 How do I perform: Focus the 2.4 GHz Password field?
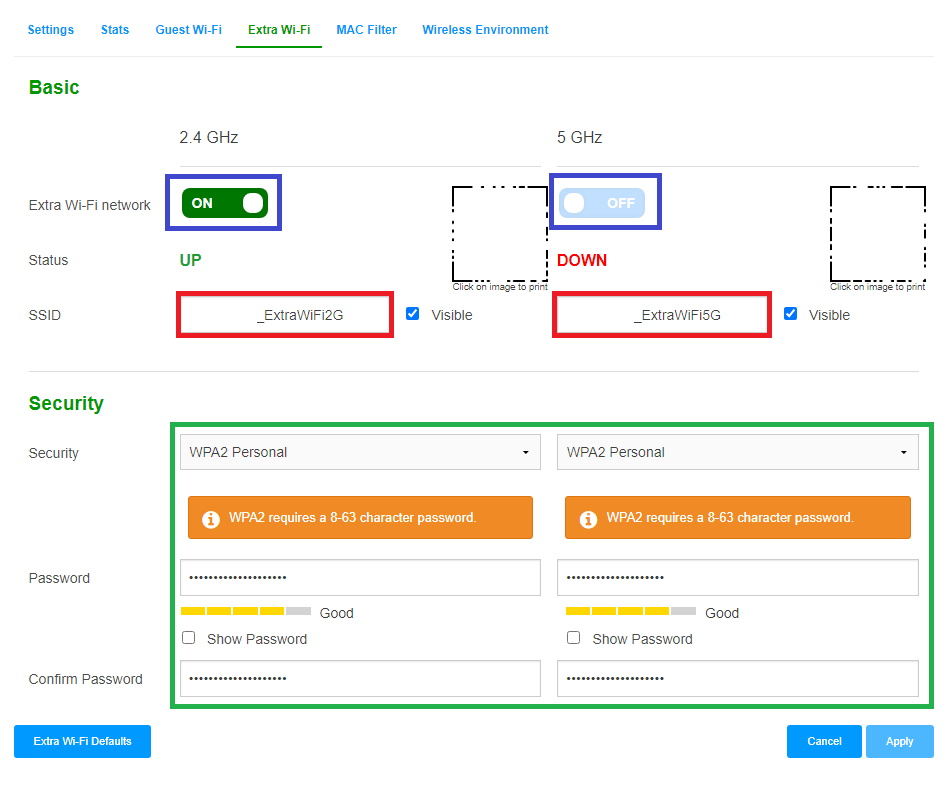click(360, 577)
